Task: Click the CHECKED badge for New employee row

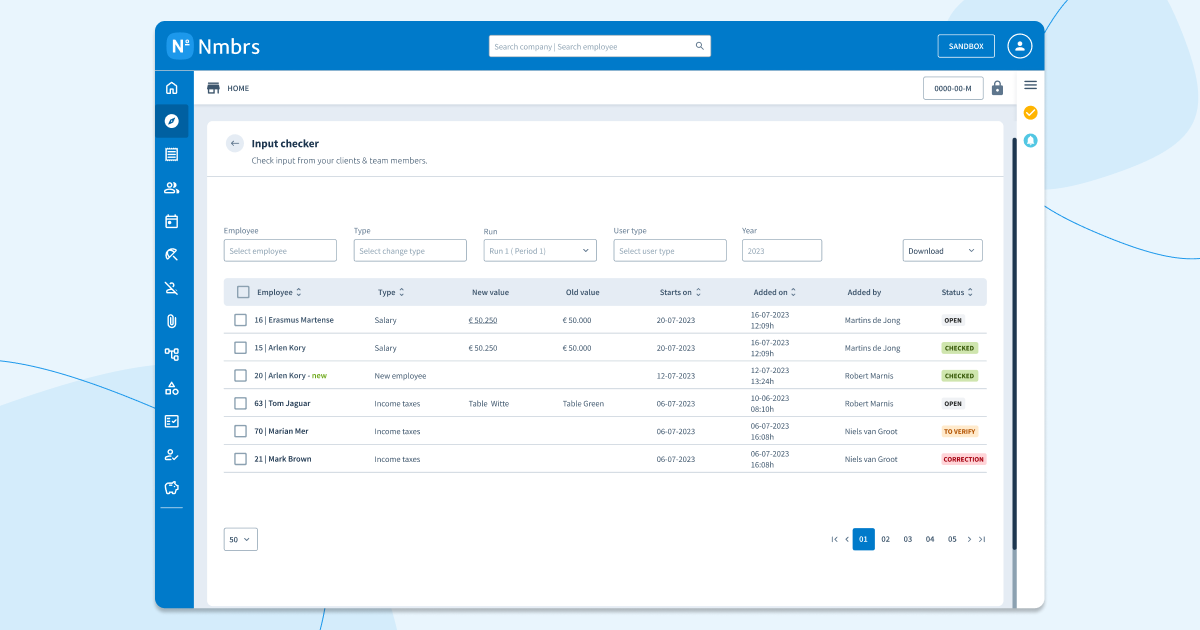Action: [x=959, y=376]
